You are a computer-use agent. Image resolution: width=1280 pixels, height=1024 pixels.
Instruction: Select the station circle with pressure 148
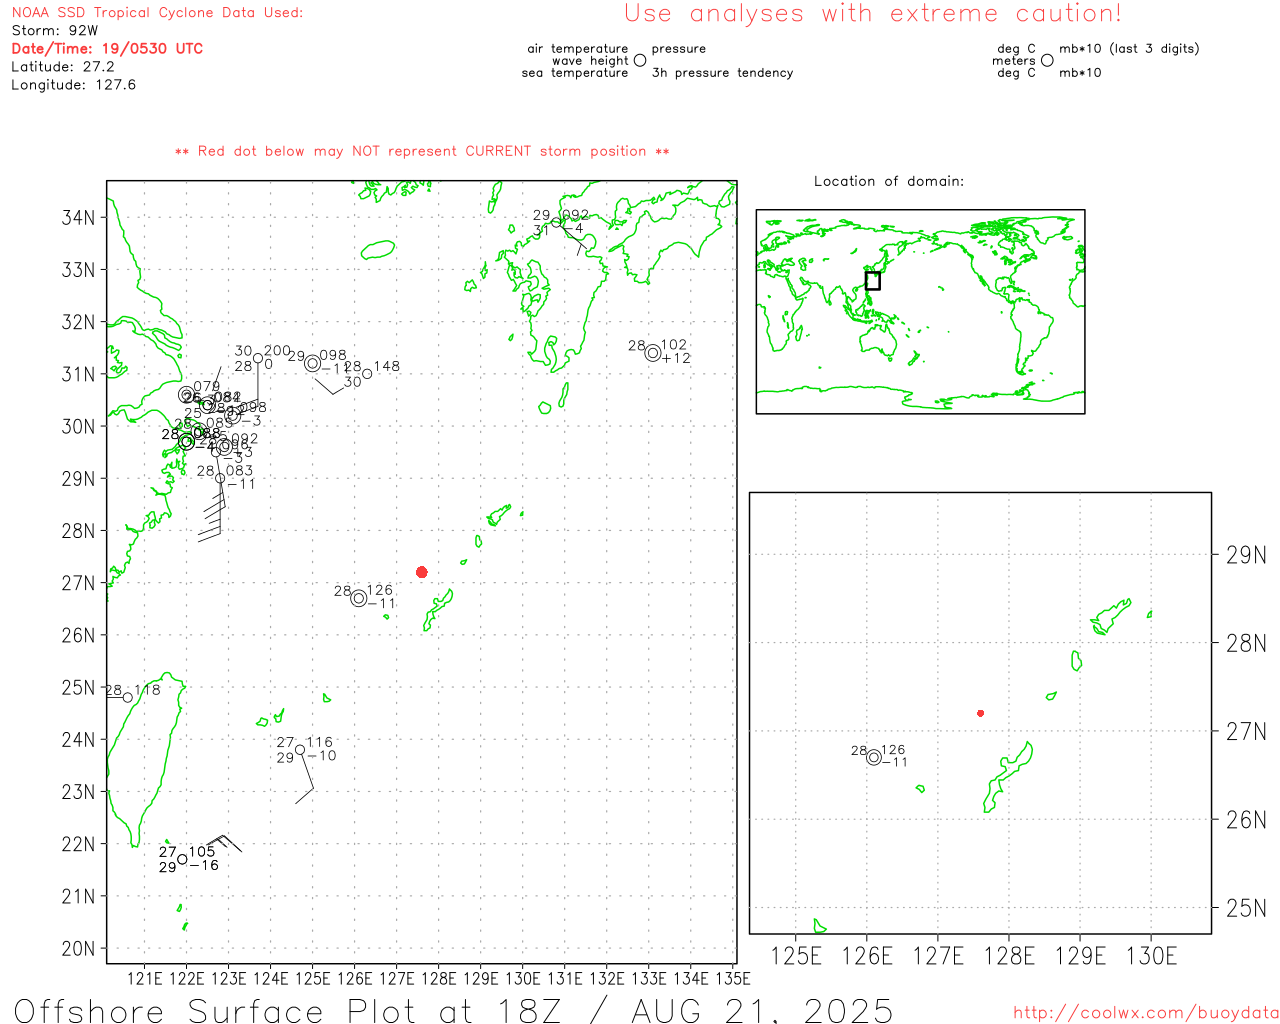(x=367, y=374)
